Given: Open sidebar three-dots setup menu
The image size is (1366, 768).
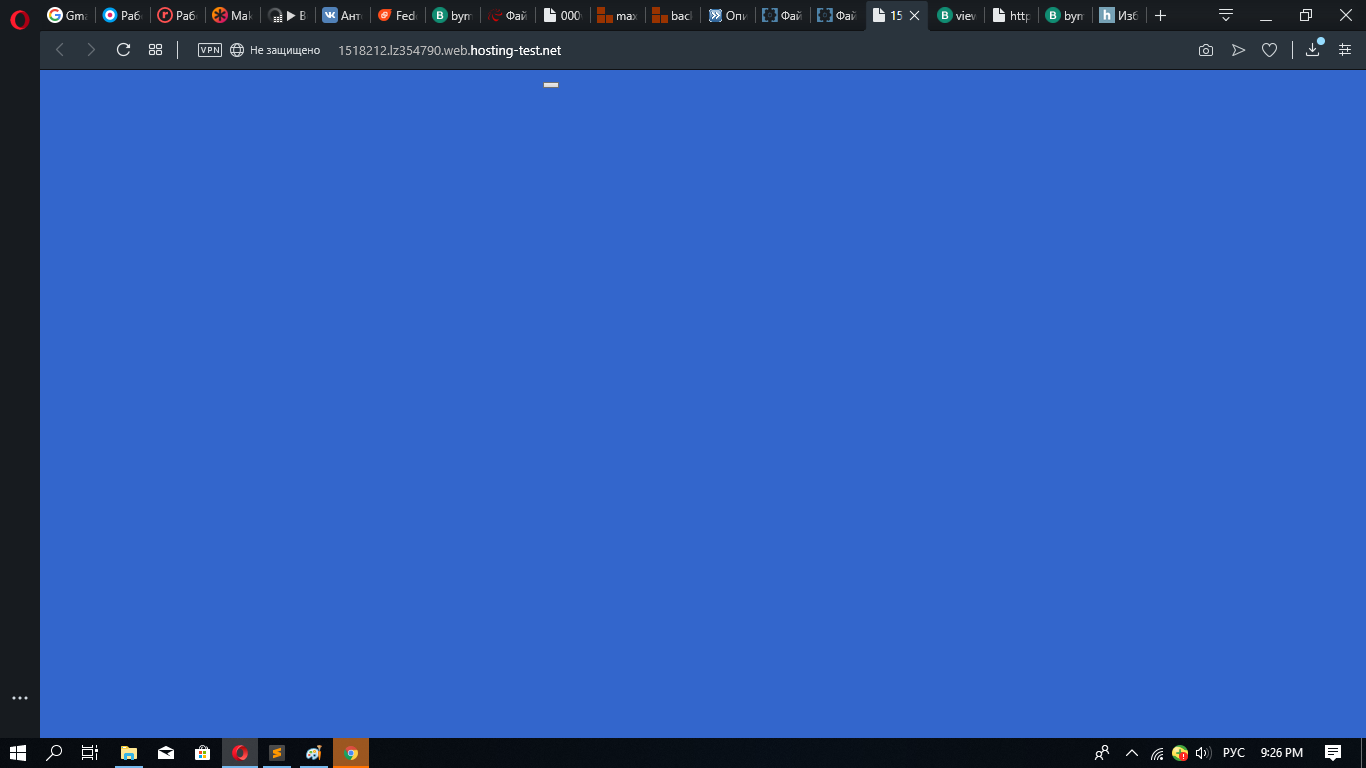Looking at the screenshot, I should click(19, 698).
